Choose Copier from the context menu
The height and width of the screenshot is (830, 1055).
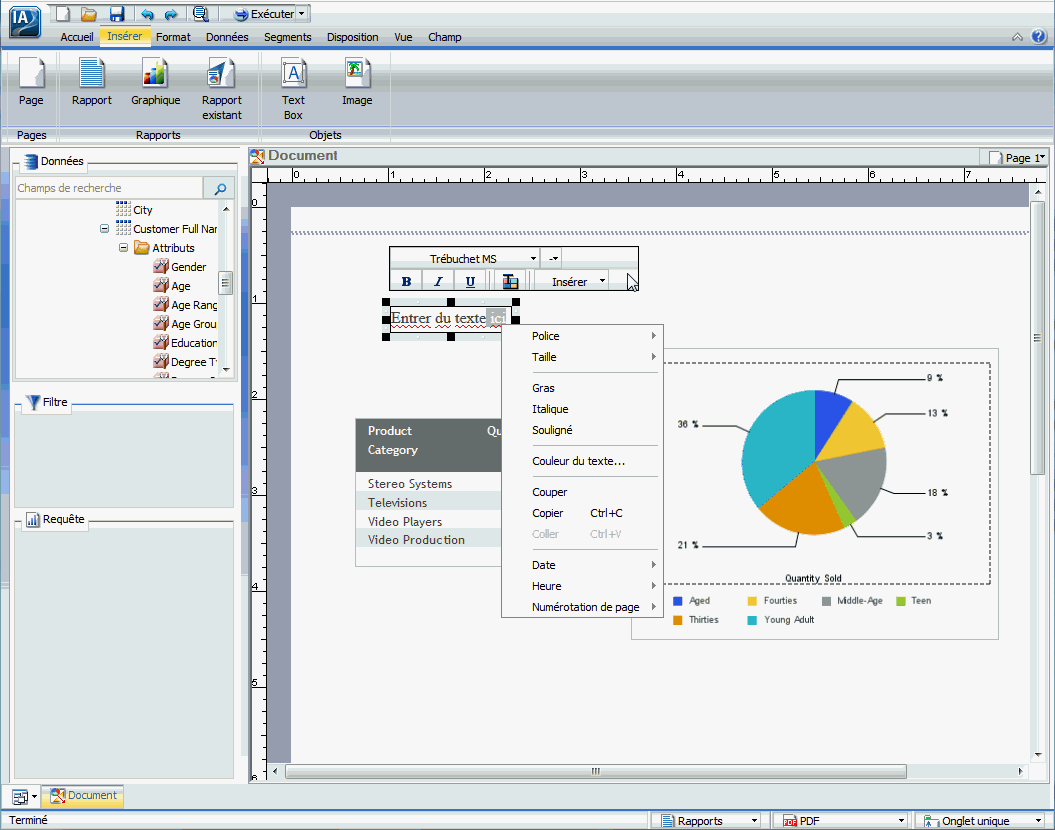(583, 513)
